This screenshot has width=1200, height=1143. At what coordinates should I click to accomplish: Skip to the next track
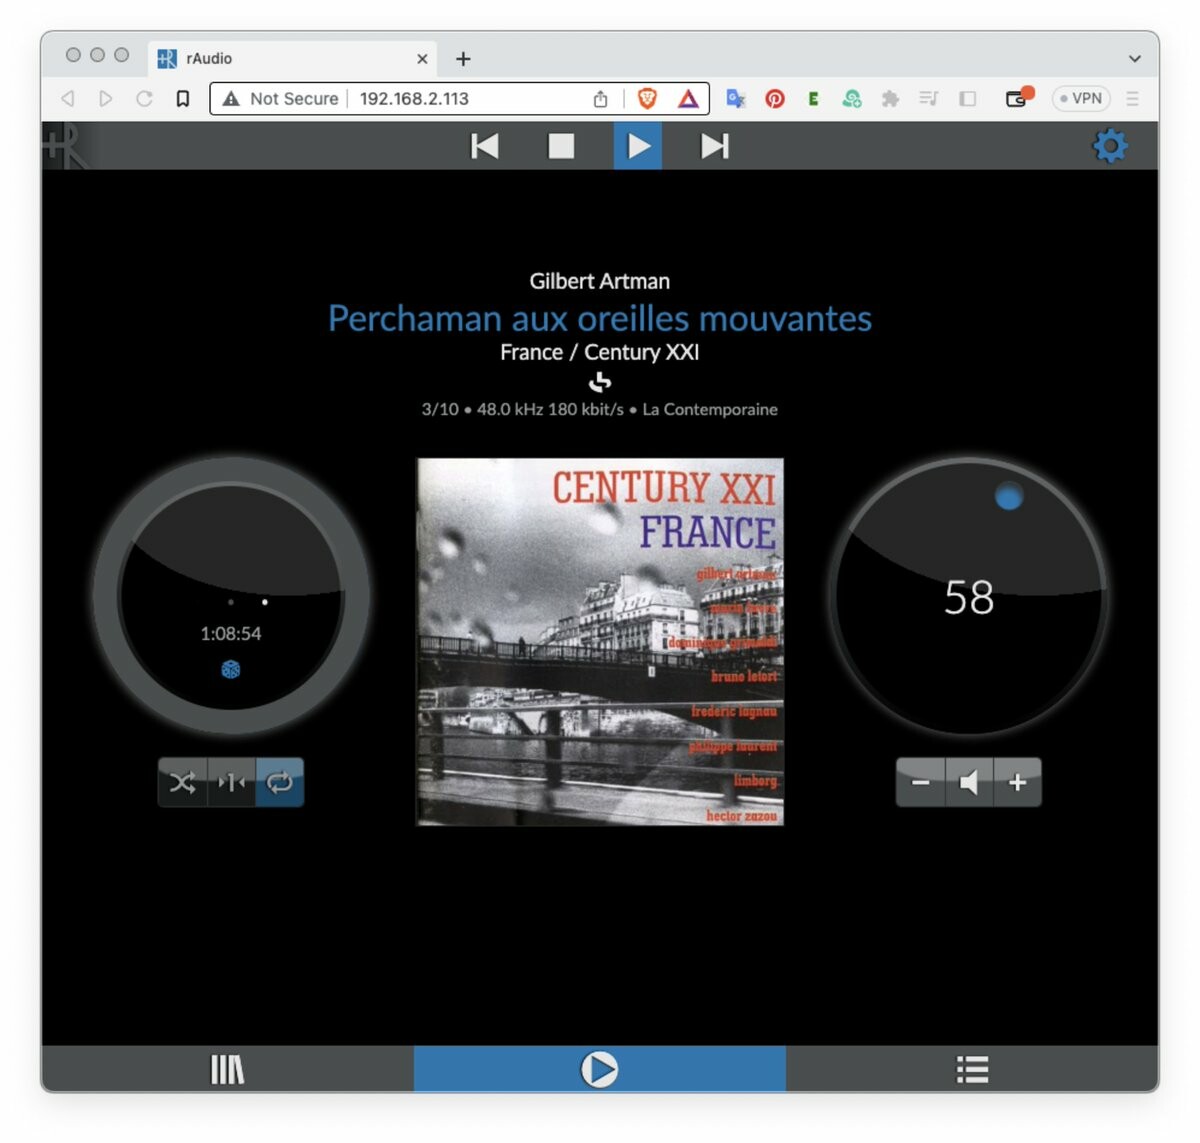714,147
